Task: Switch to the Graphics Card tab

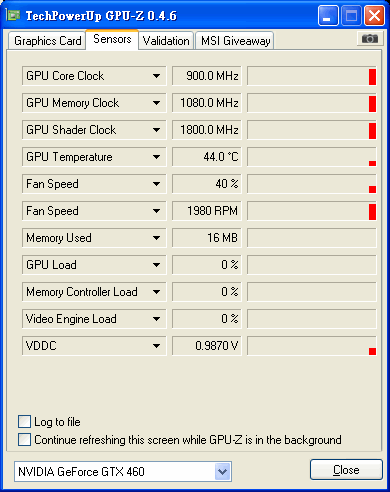Action: pos(47,41)
